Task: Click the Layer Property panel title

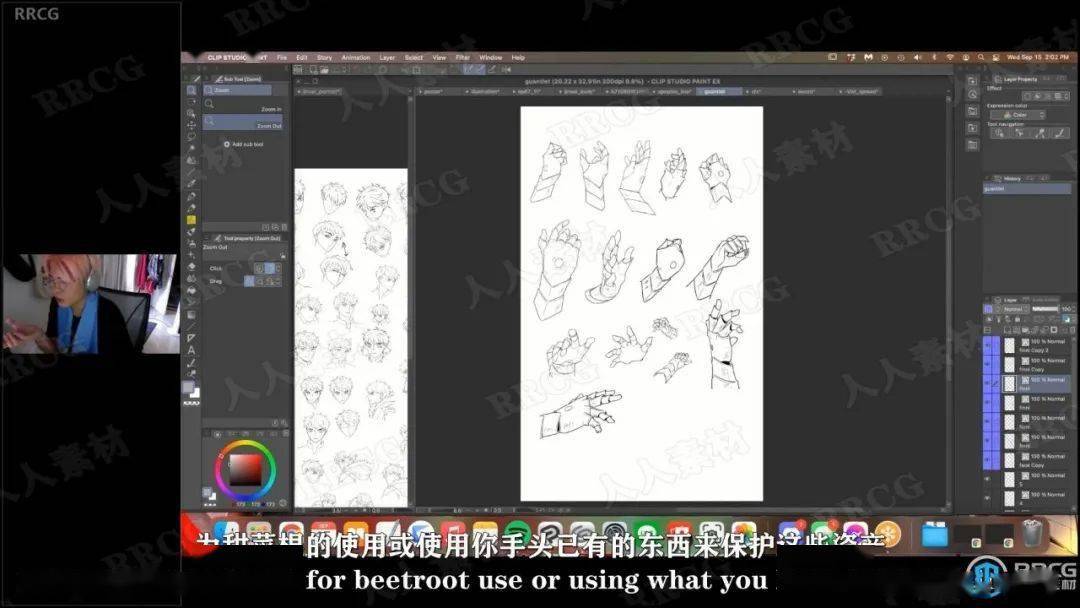Action: point(1020,80)
